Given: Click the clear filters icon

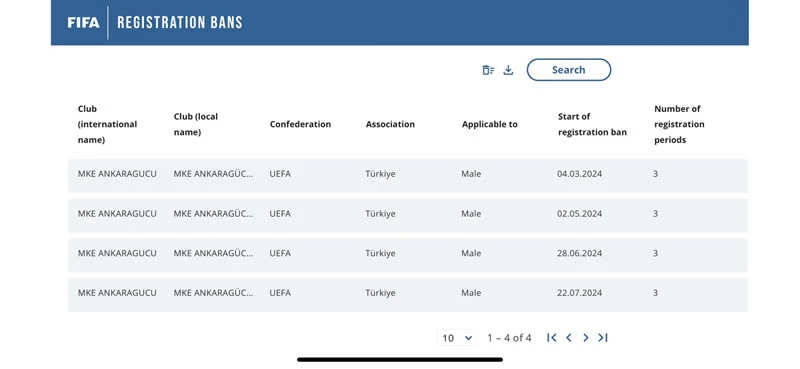Looking at the screenshot, I should (488, 70).
